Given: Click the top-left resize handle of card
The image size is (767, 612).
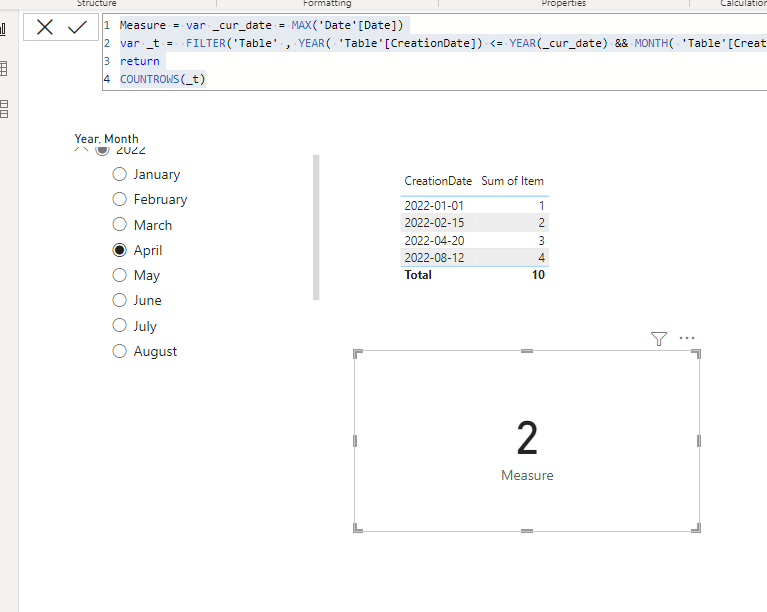Looking at the screenshot, I should tap(358, 354).
